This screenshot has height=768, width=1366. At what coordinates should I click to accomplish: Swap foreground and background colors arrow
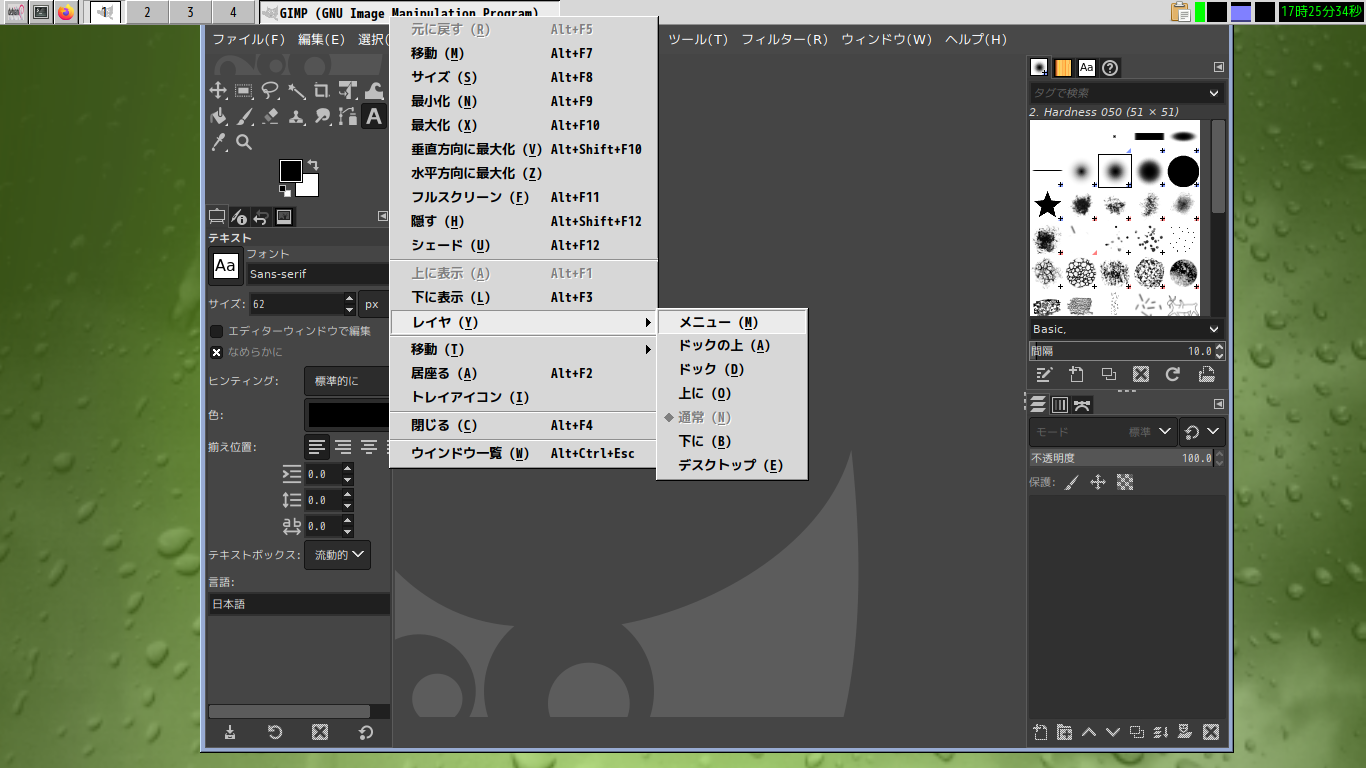pos(312,165)
